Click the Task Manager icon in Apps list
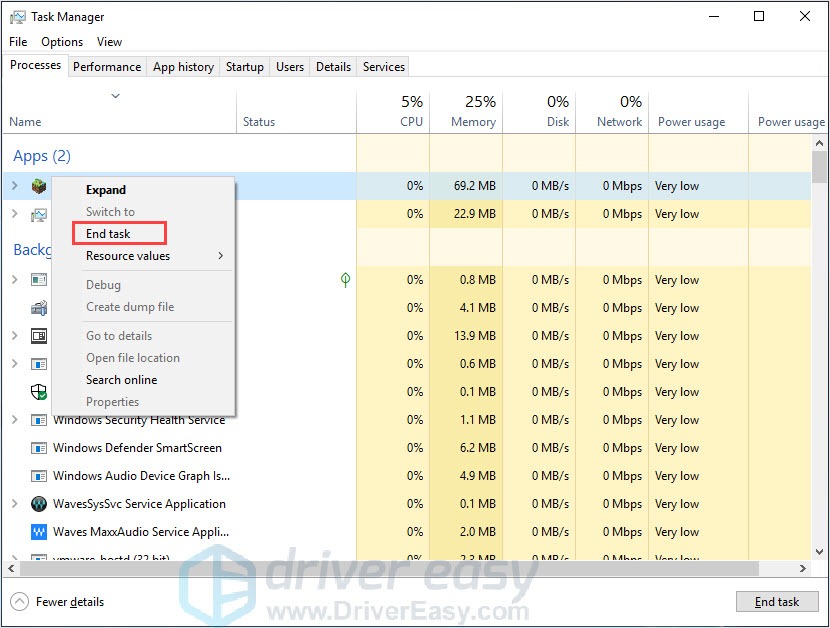 pos(39,214)
